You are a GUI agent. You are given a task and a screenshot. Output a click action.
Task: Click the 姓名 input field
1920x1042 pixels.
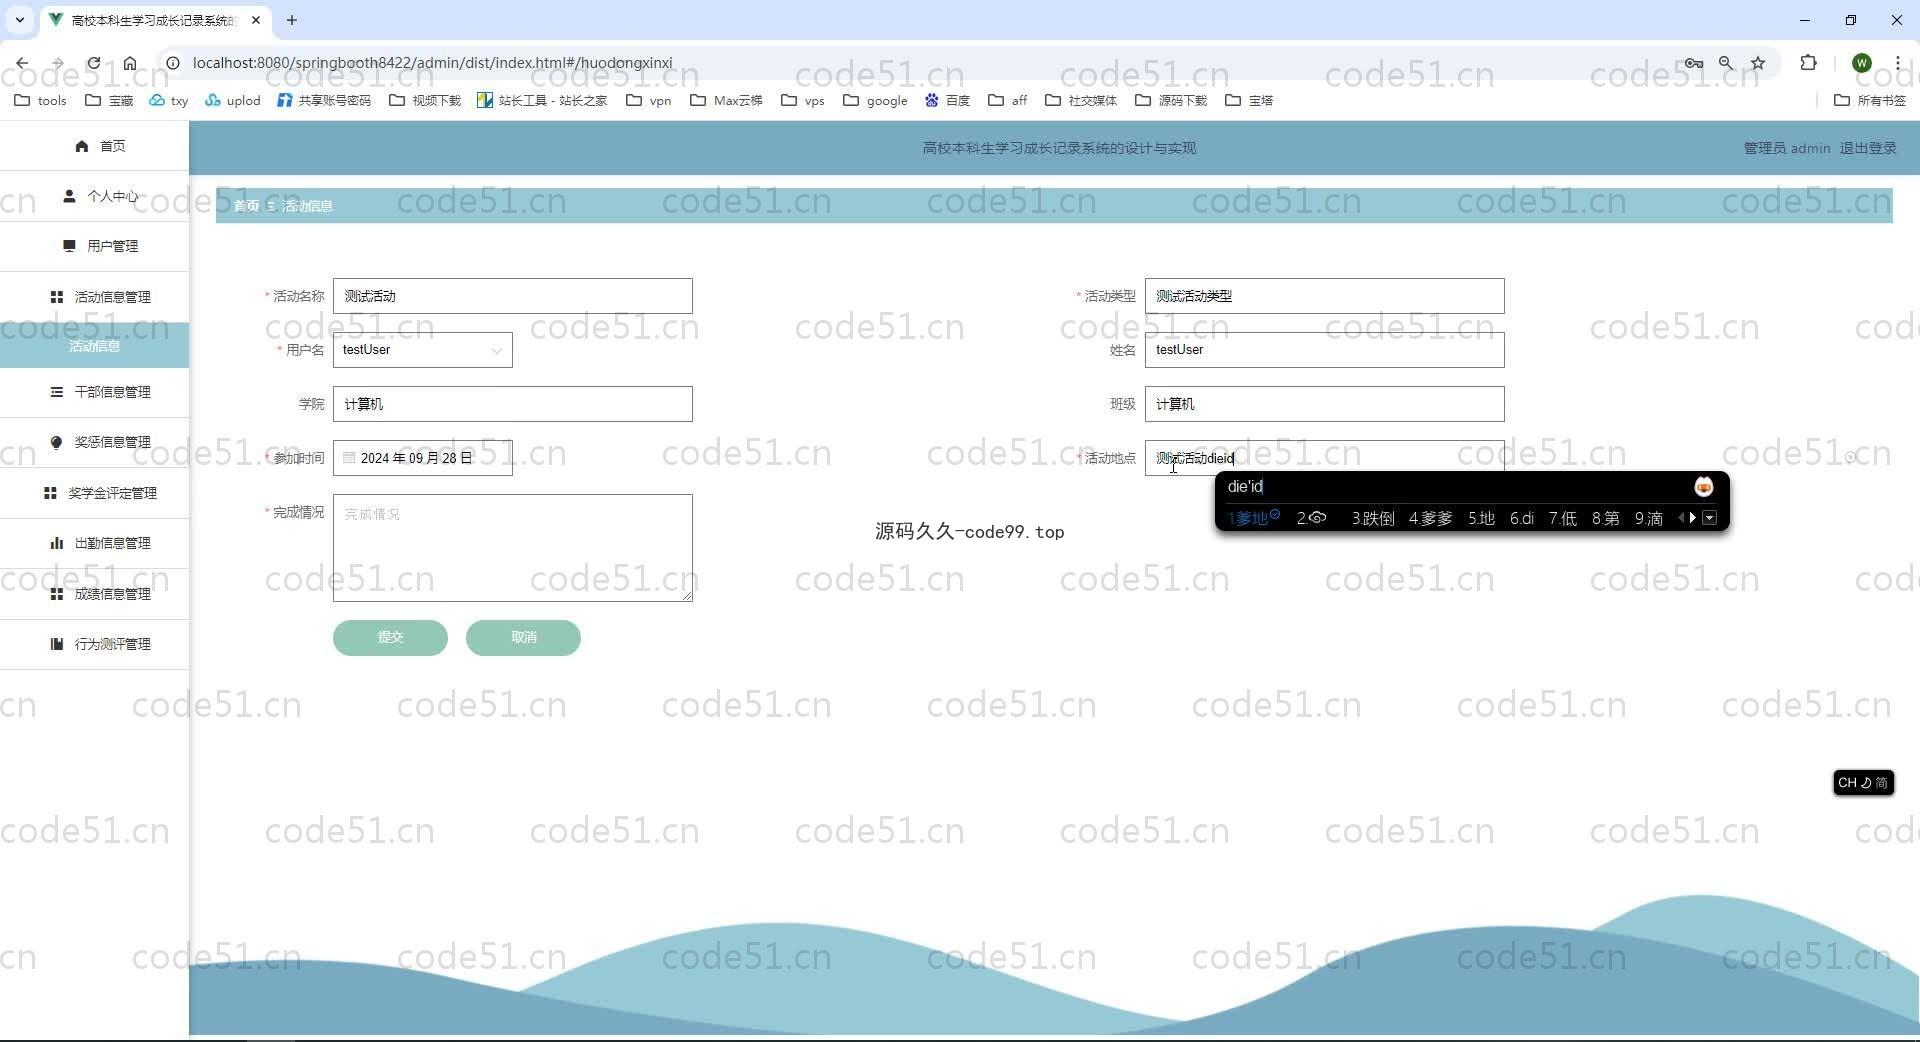pyautogui.click(x=1325, y=350)
